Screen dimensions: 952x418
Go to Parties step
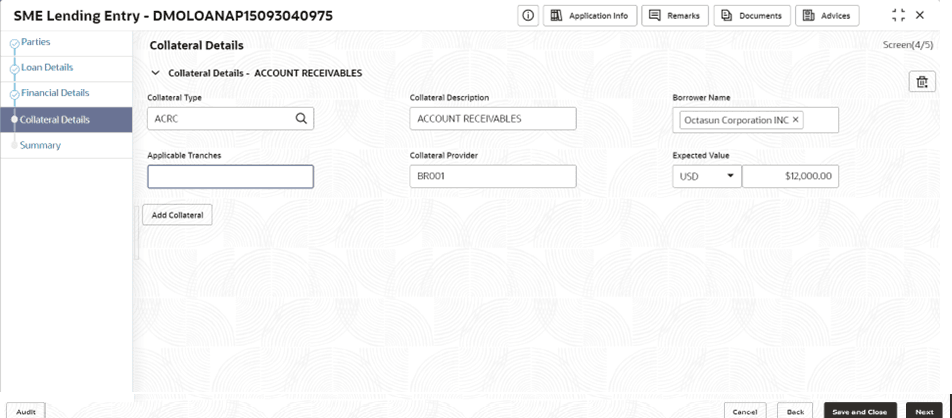(x=35, y=42)
